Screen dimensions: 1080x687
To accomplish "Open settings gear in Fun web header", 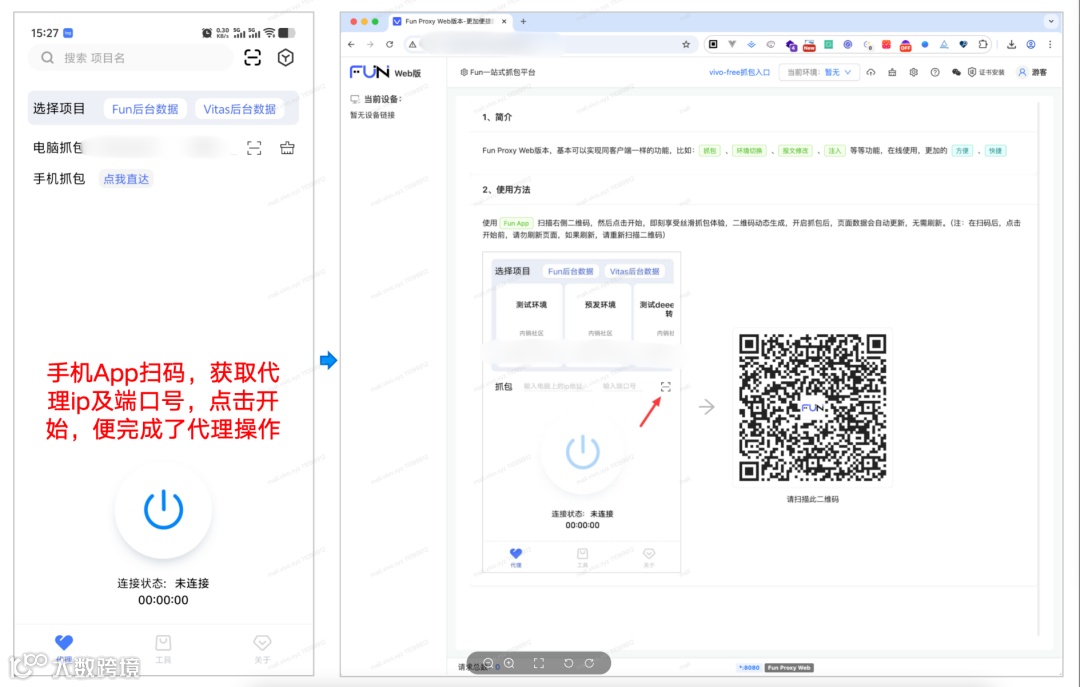I will click(913, 72).
